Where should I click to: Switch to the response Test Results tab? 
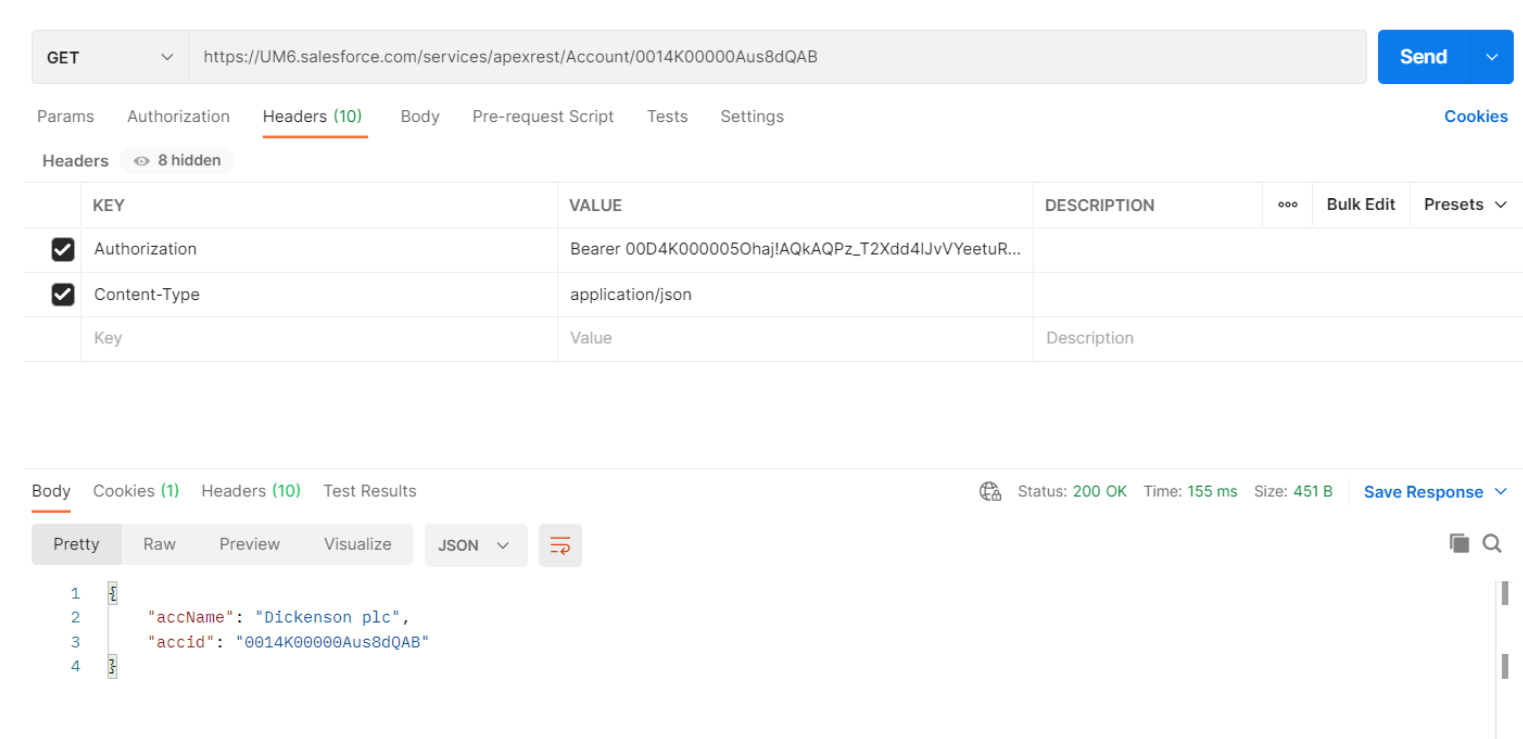(369, 491)
